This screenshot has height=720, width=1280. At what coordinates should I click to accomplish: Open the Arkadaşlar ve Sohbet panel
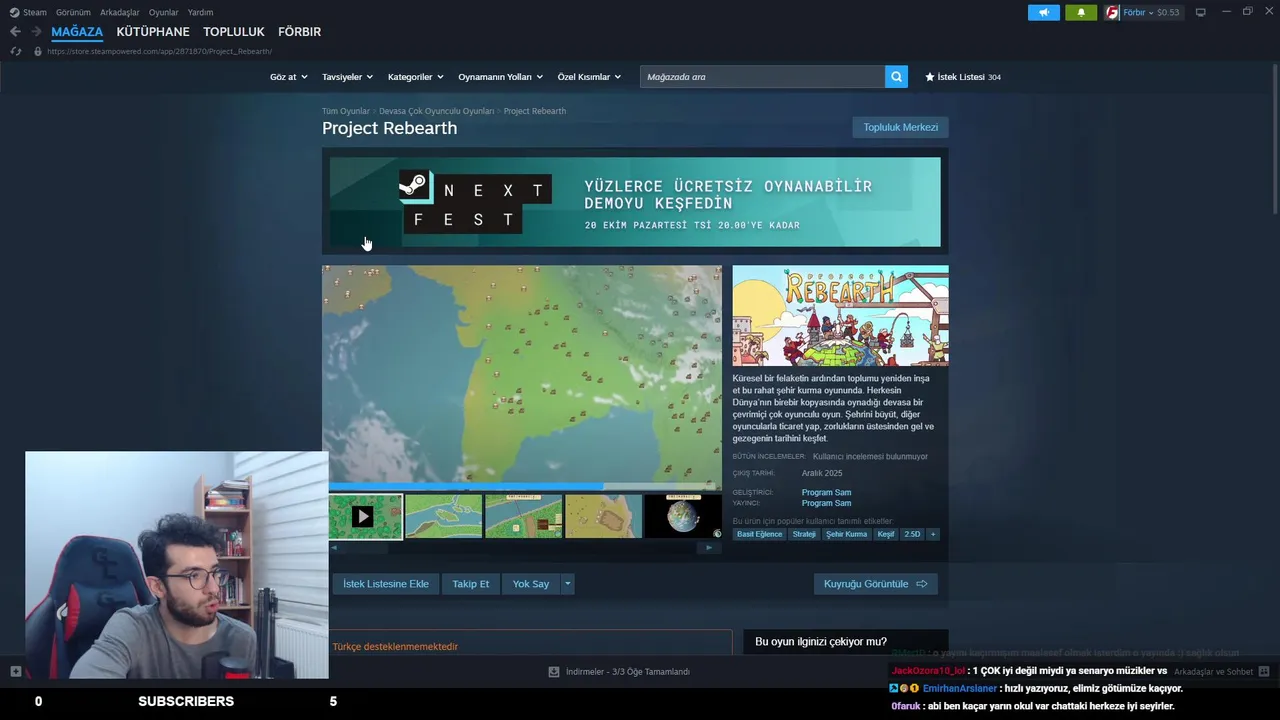pyautogui.click(x=1221, y=672)
